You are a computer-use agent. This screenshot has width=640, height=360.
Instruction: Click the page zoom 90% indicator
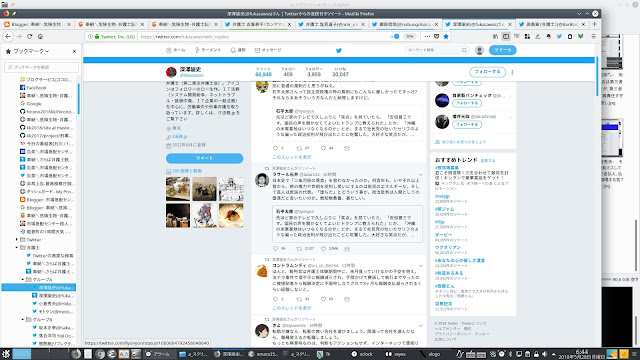[409, 36]
